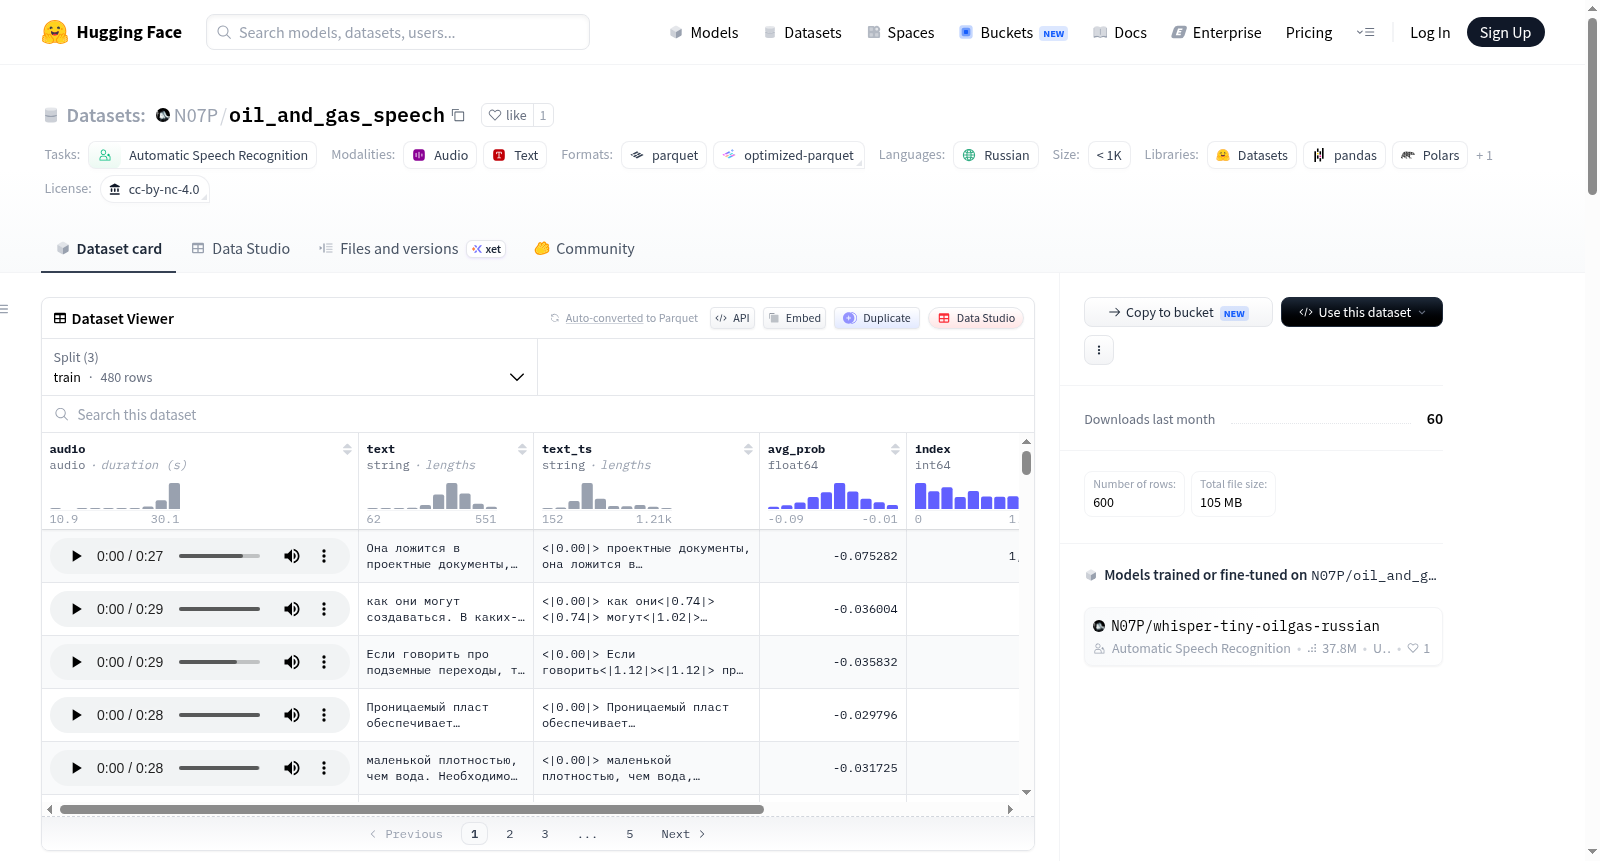Expand the navigation overflow menu icon
1600x861 pixels.
click(x=1365, y=33)
